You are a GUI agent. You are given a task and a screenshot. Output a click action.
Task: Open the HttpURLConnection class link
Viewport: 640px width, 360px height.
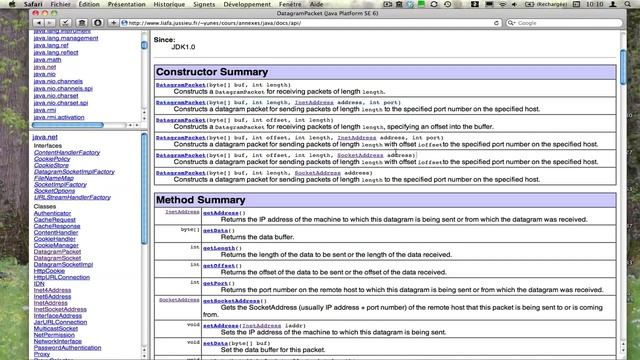pyautogui.click(x=62, y=277)
